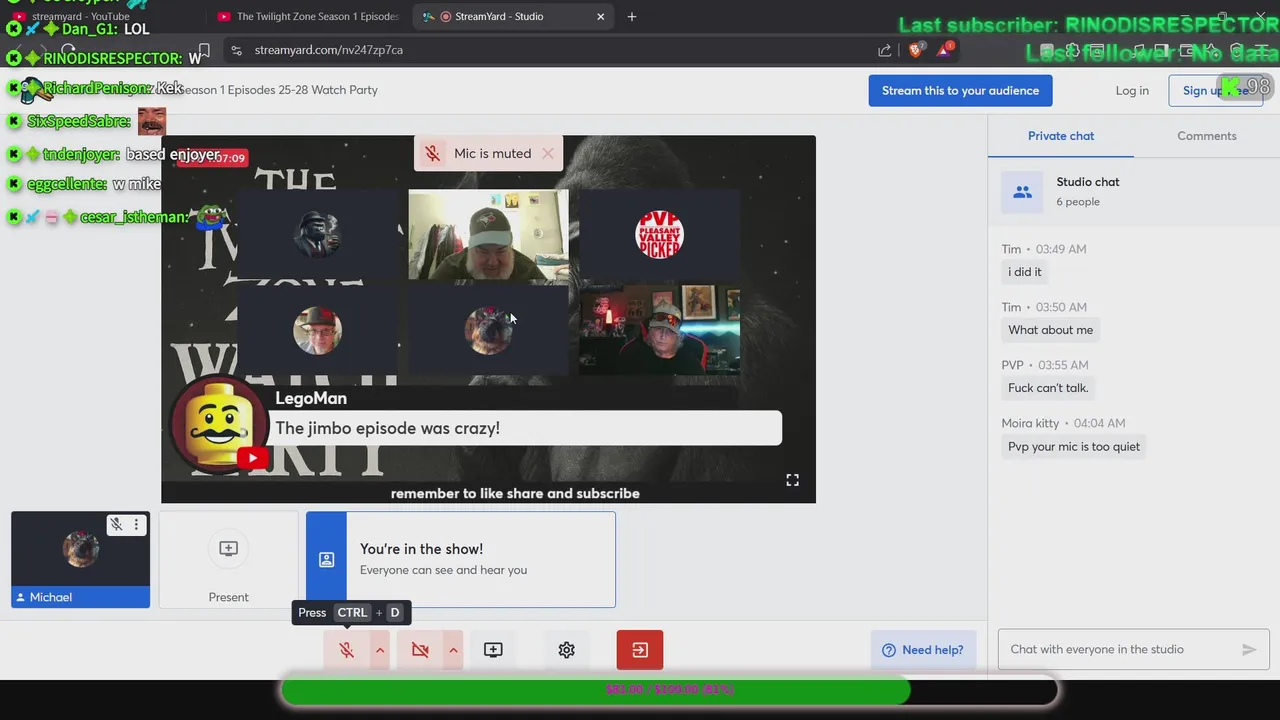This screenshot has height=720, width=1280.
Task: Click the You're in the show card
Action: coord(461,559)
